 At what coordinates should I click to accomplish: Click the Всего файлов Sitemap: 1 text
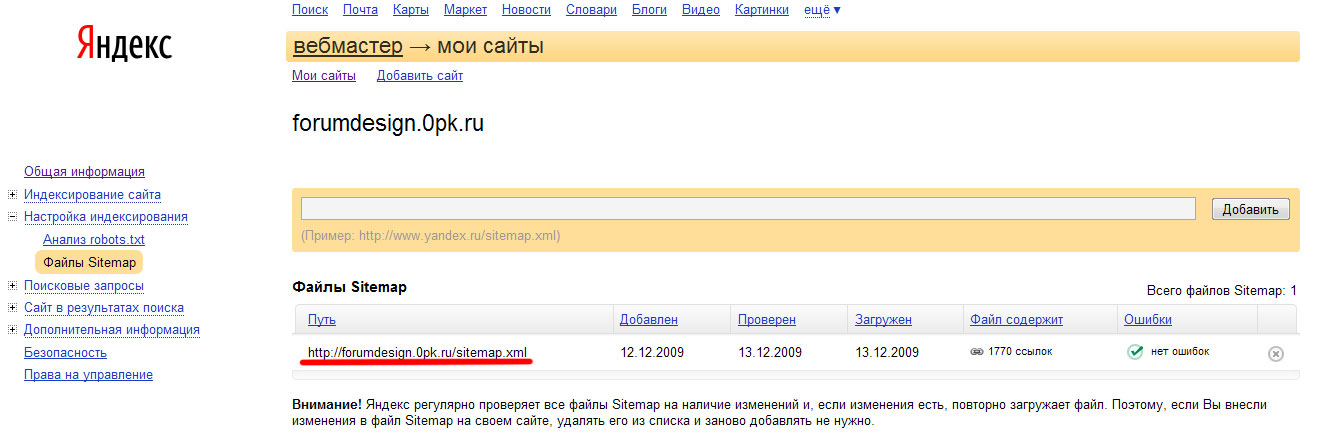coord(1221,291)
